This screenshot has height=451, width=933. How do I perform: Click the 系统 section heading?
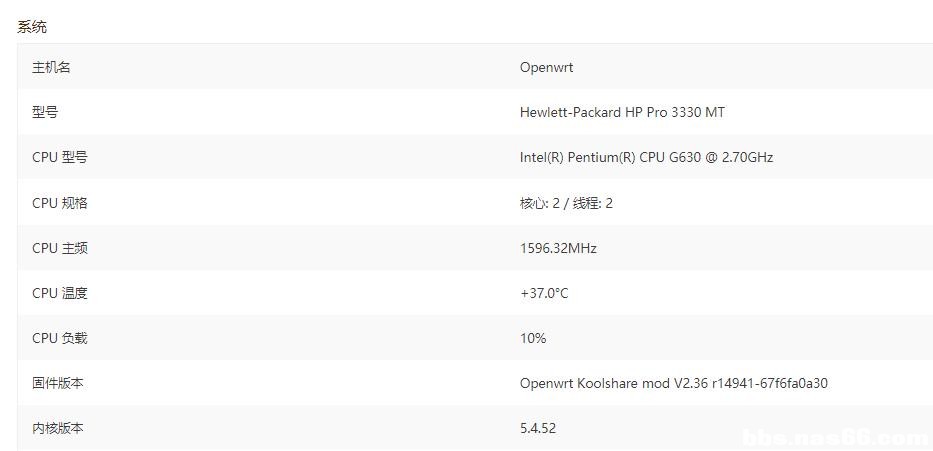pos(32,27)
